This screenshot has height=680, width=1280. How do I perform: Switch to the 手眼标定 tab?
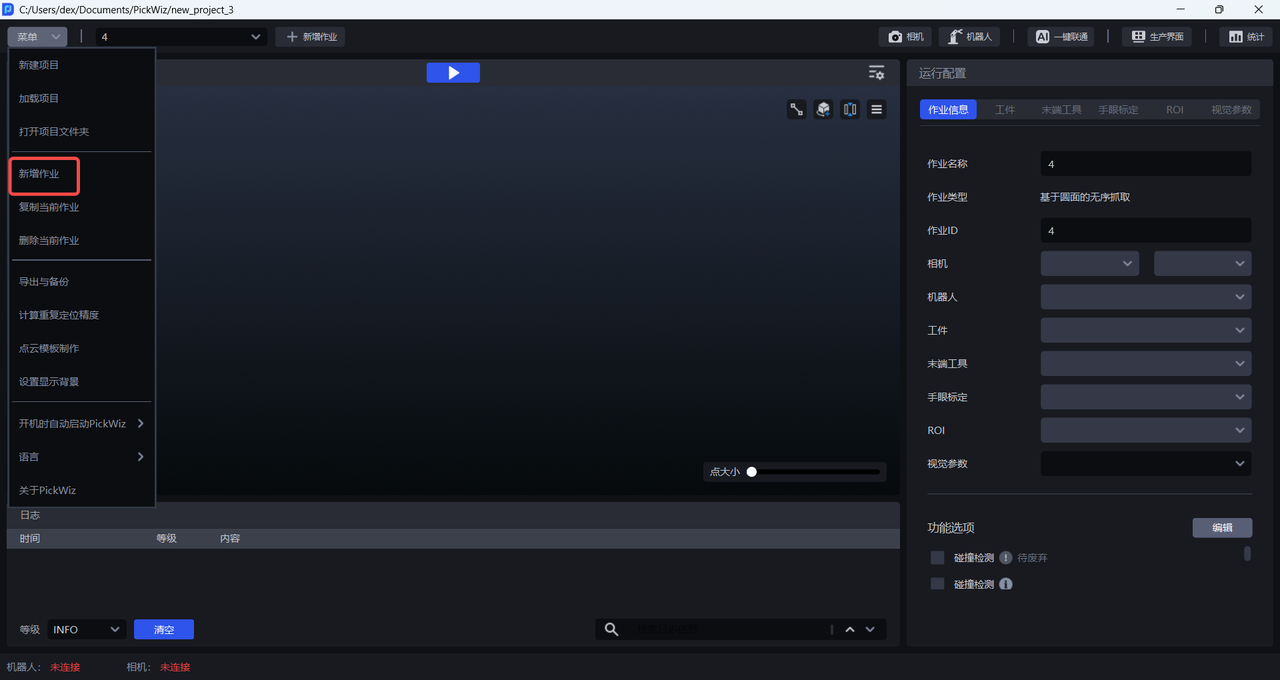tap(1118, 110)
